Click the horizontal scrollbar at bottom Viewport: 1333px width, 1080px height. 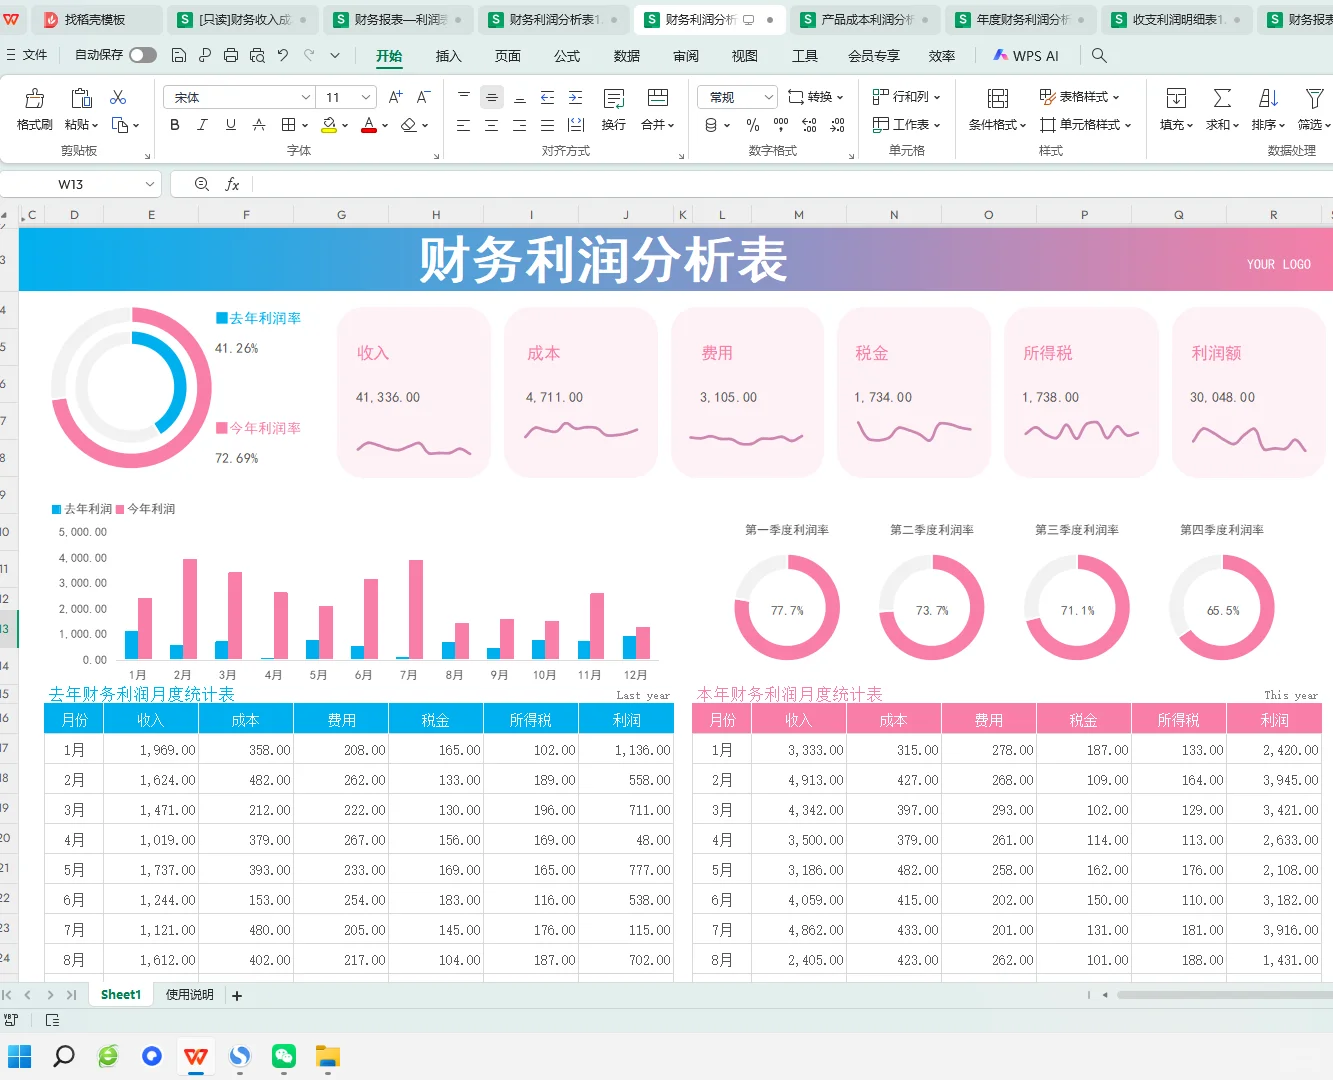point(1224,995)
